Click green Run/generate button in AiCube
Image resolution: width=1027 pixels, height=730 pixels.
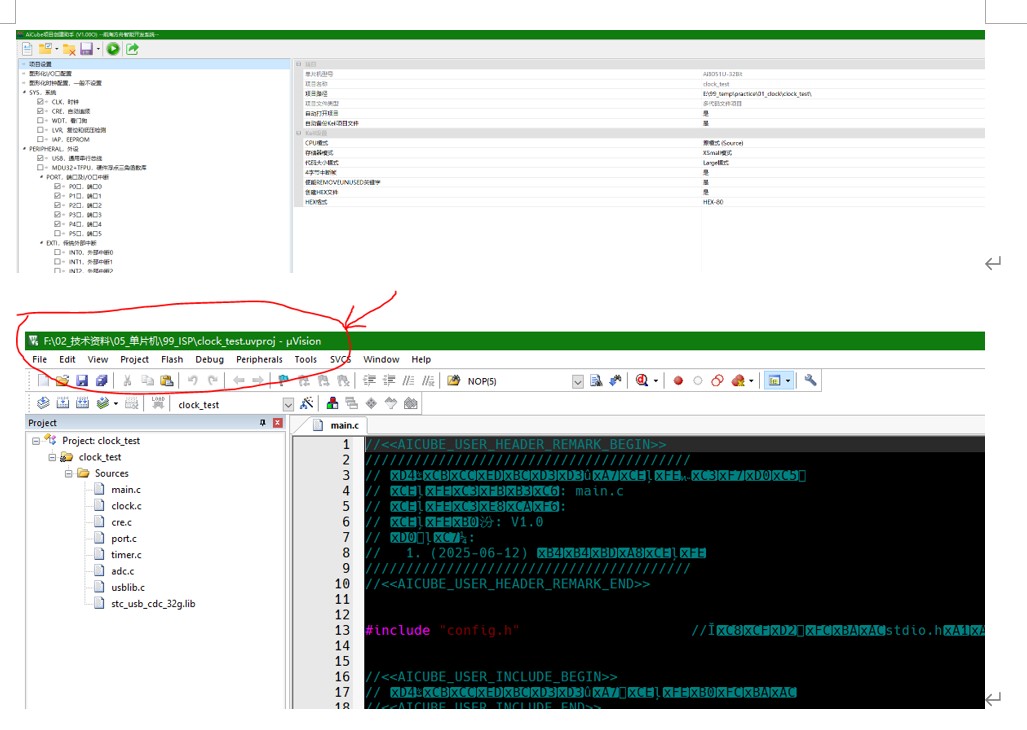113,49
